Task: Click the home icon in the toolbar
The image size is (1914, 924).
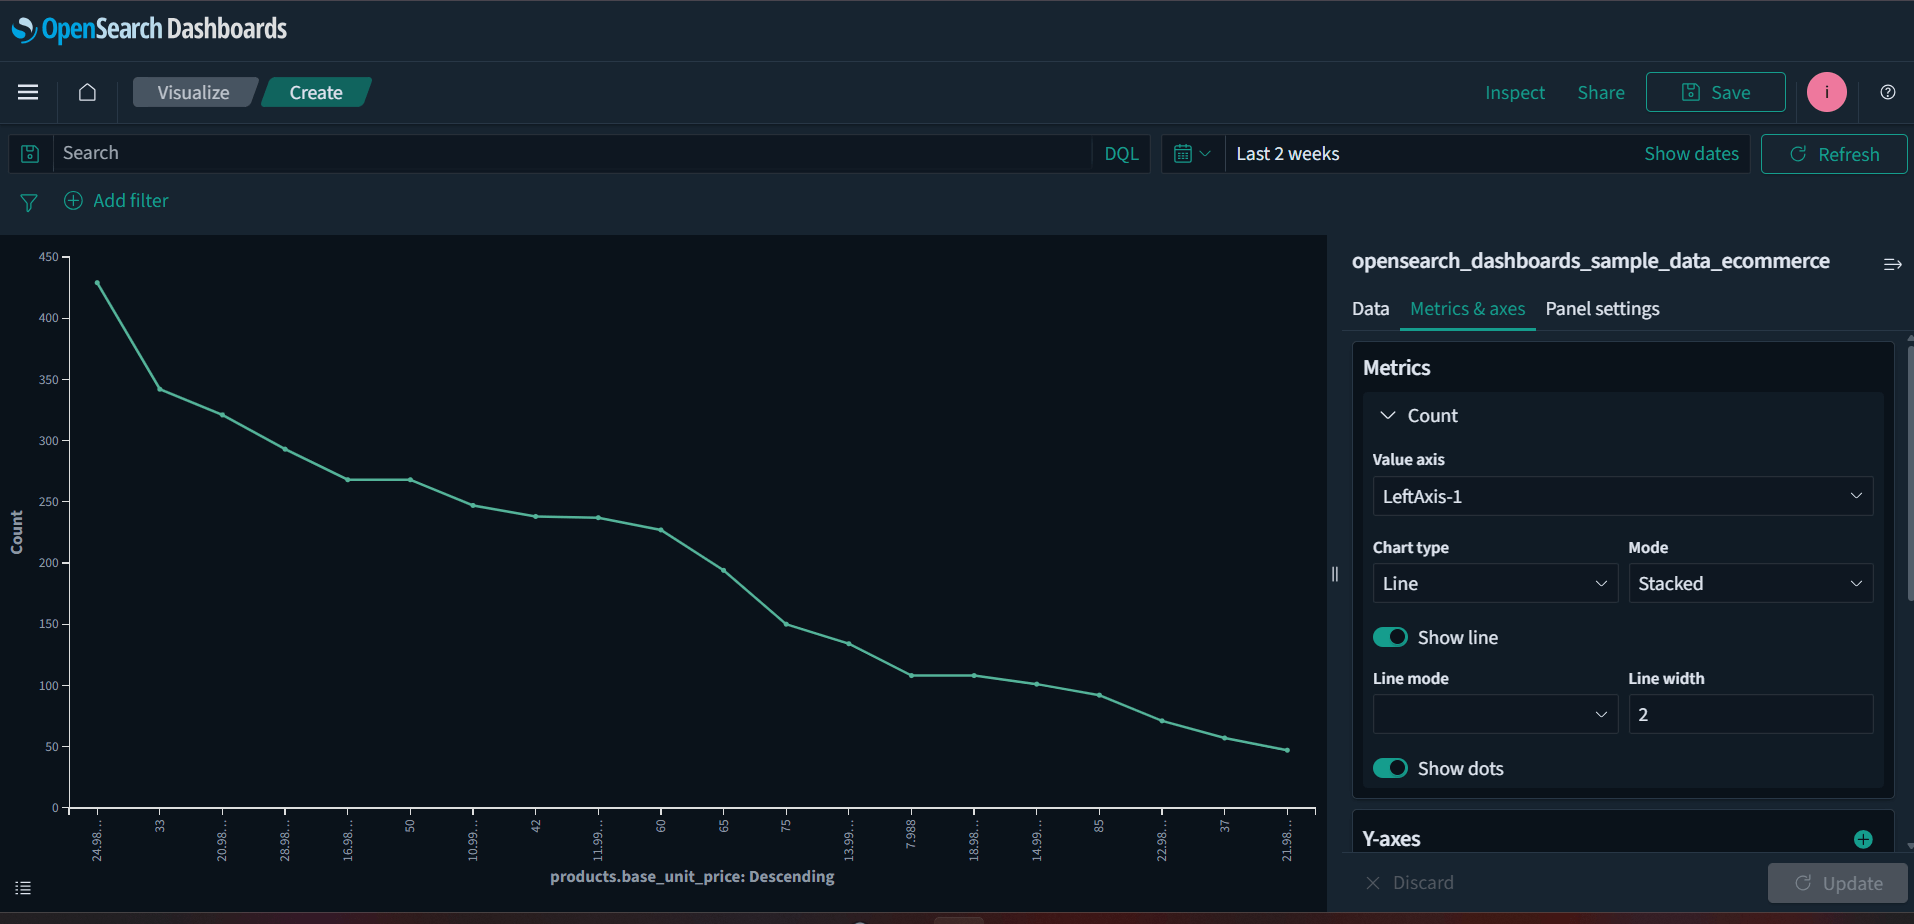Action: coord(87,92)
